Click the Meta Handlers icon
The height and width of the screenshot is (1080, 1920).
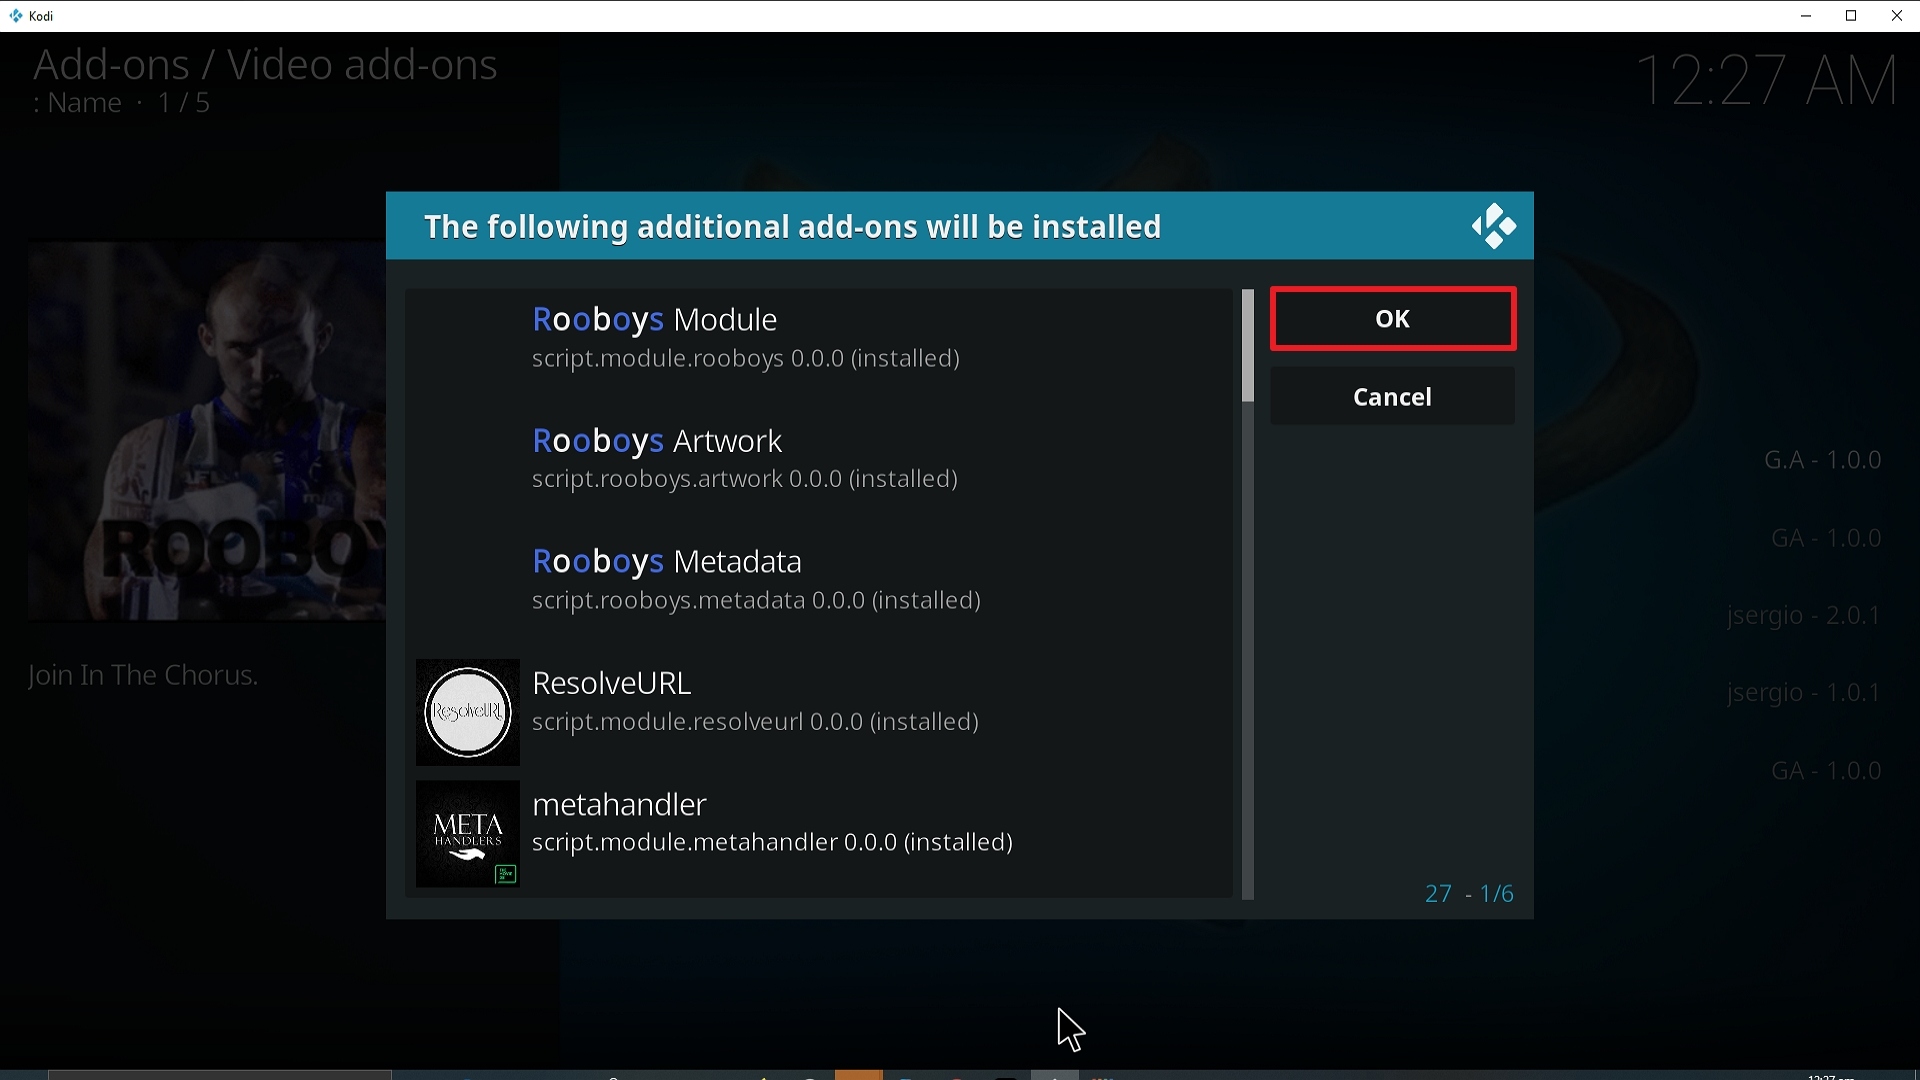[x=468, y=834]
